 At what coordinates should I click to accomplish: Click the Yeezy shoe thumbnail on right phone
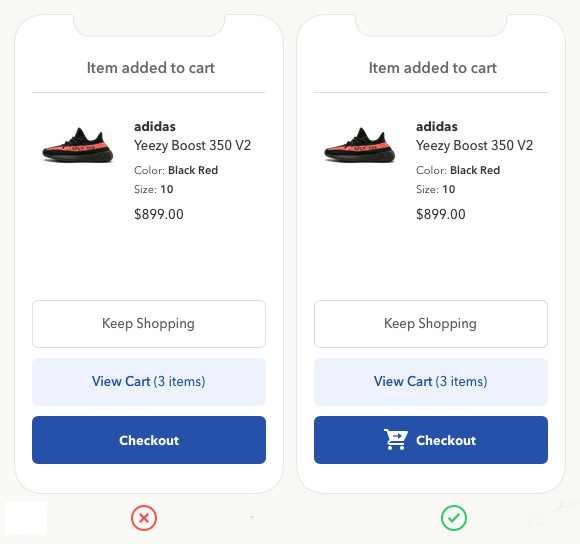pyautogui.click(x=360, y=145)
